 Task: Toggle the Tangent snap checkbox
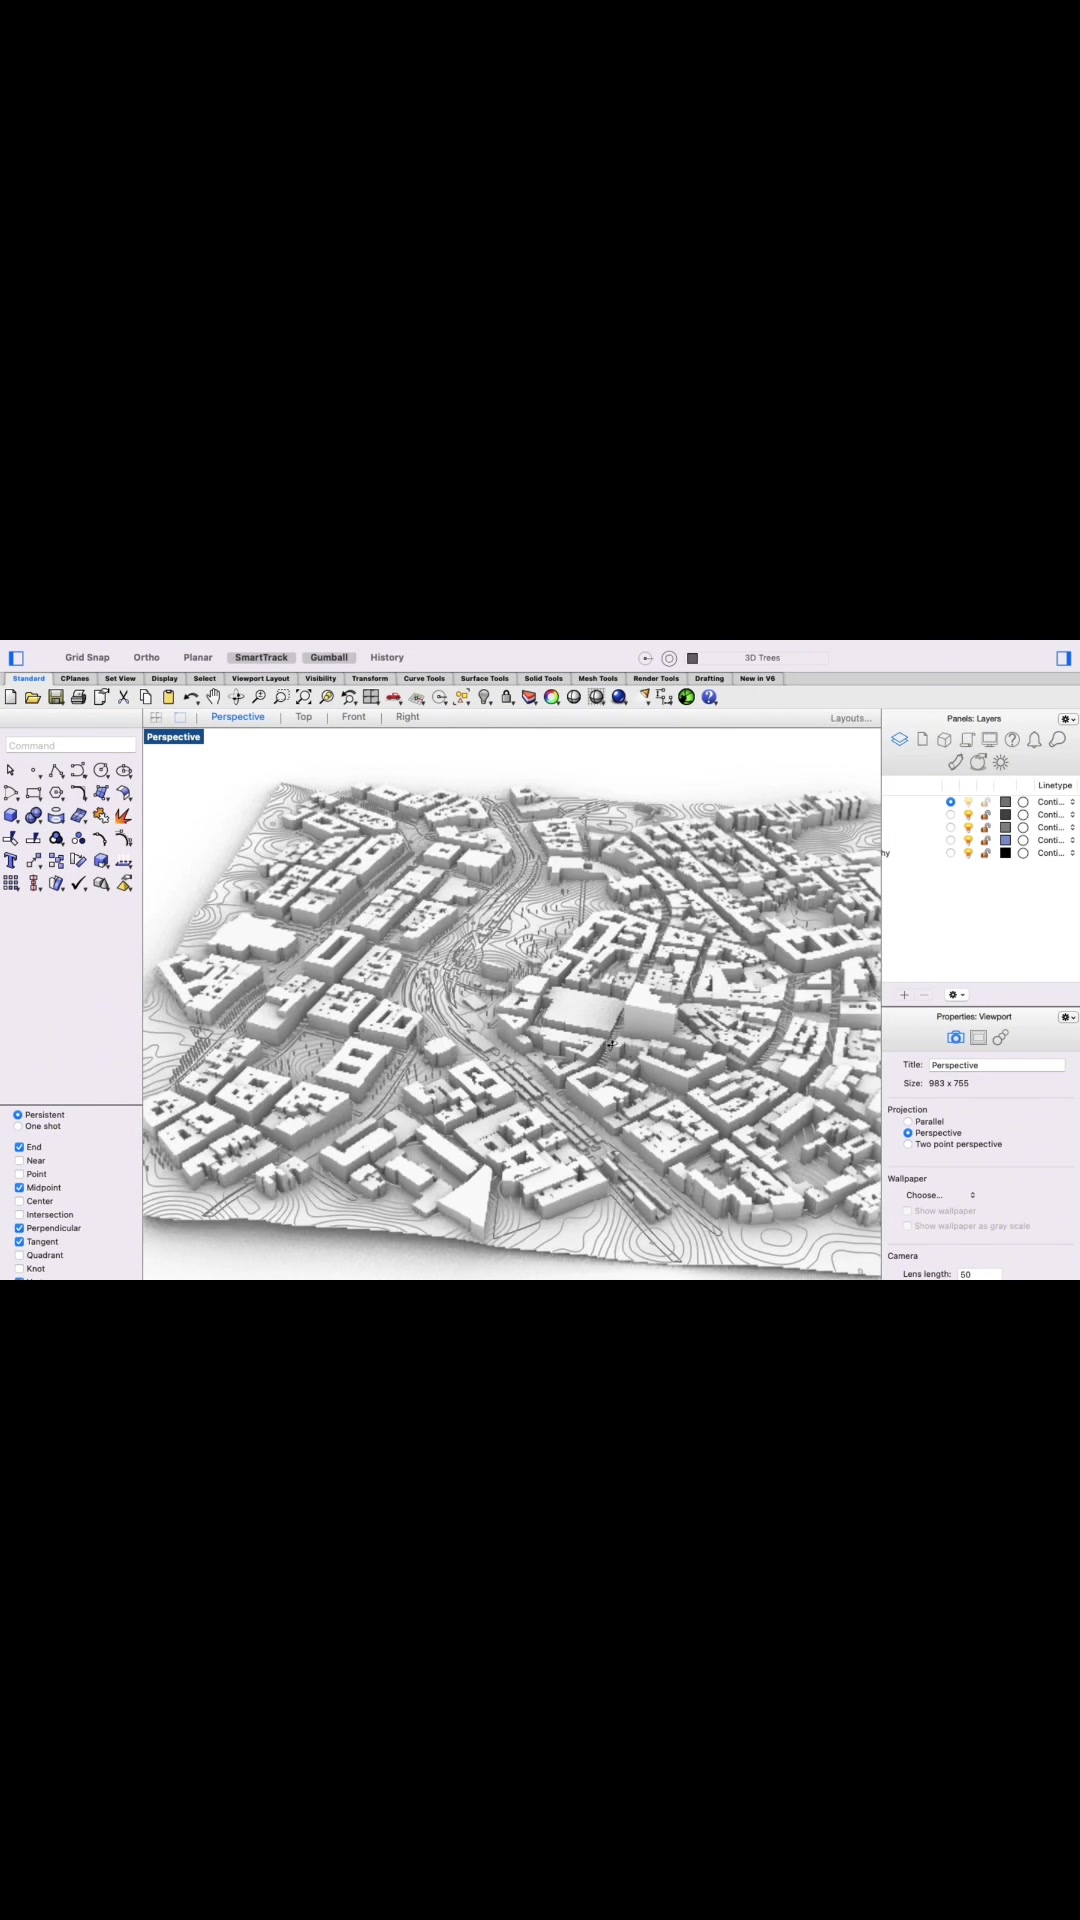point(19,1242)
